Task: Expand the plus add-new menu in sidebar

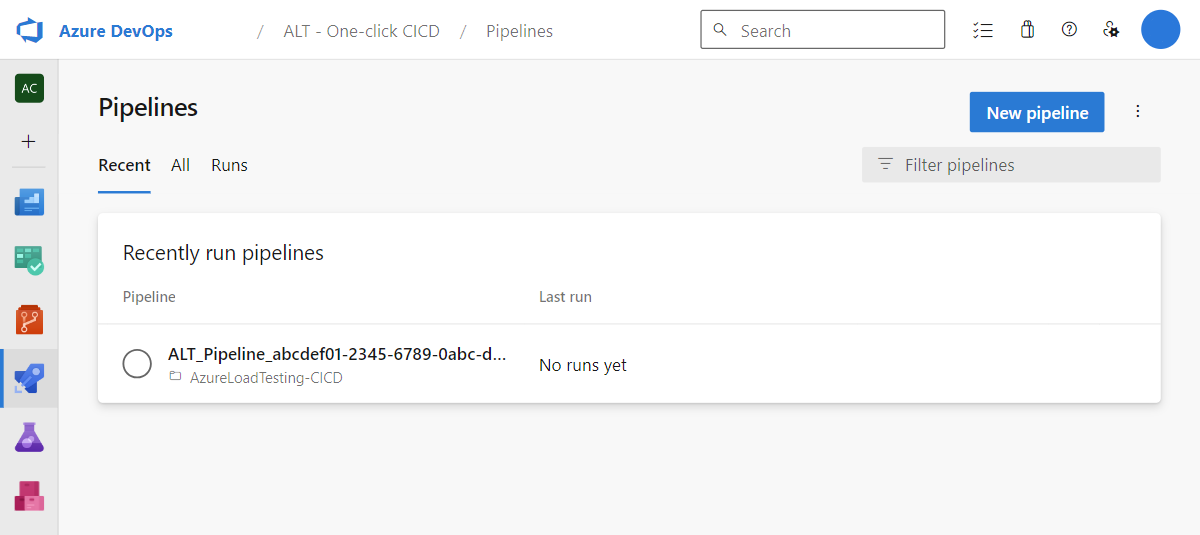Action: (x=29, y=142)
